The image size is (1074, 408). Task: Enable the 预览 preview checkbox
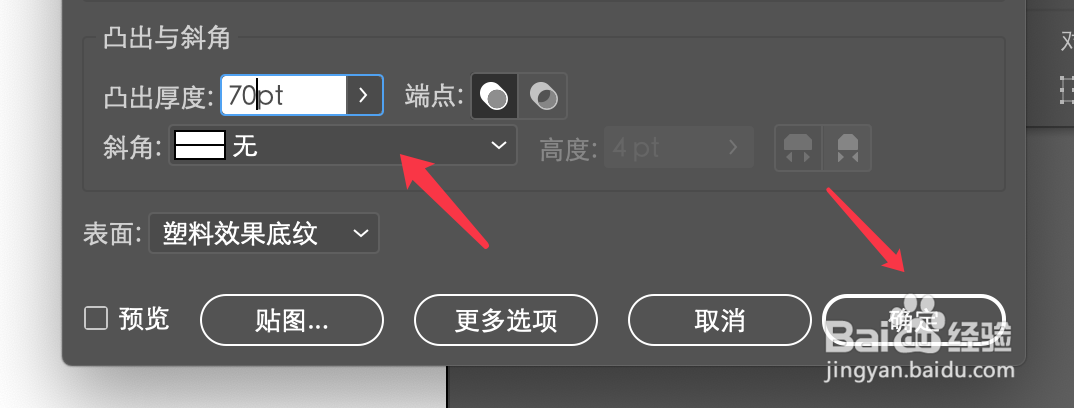pos(96,318)
